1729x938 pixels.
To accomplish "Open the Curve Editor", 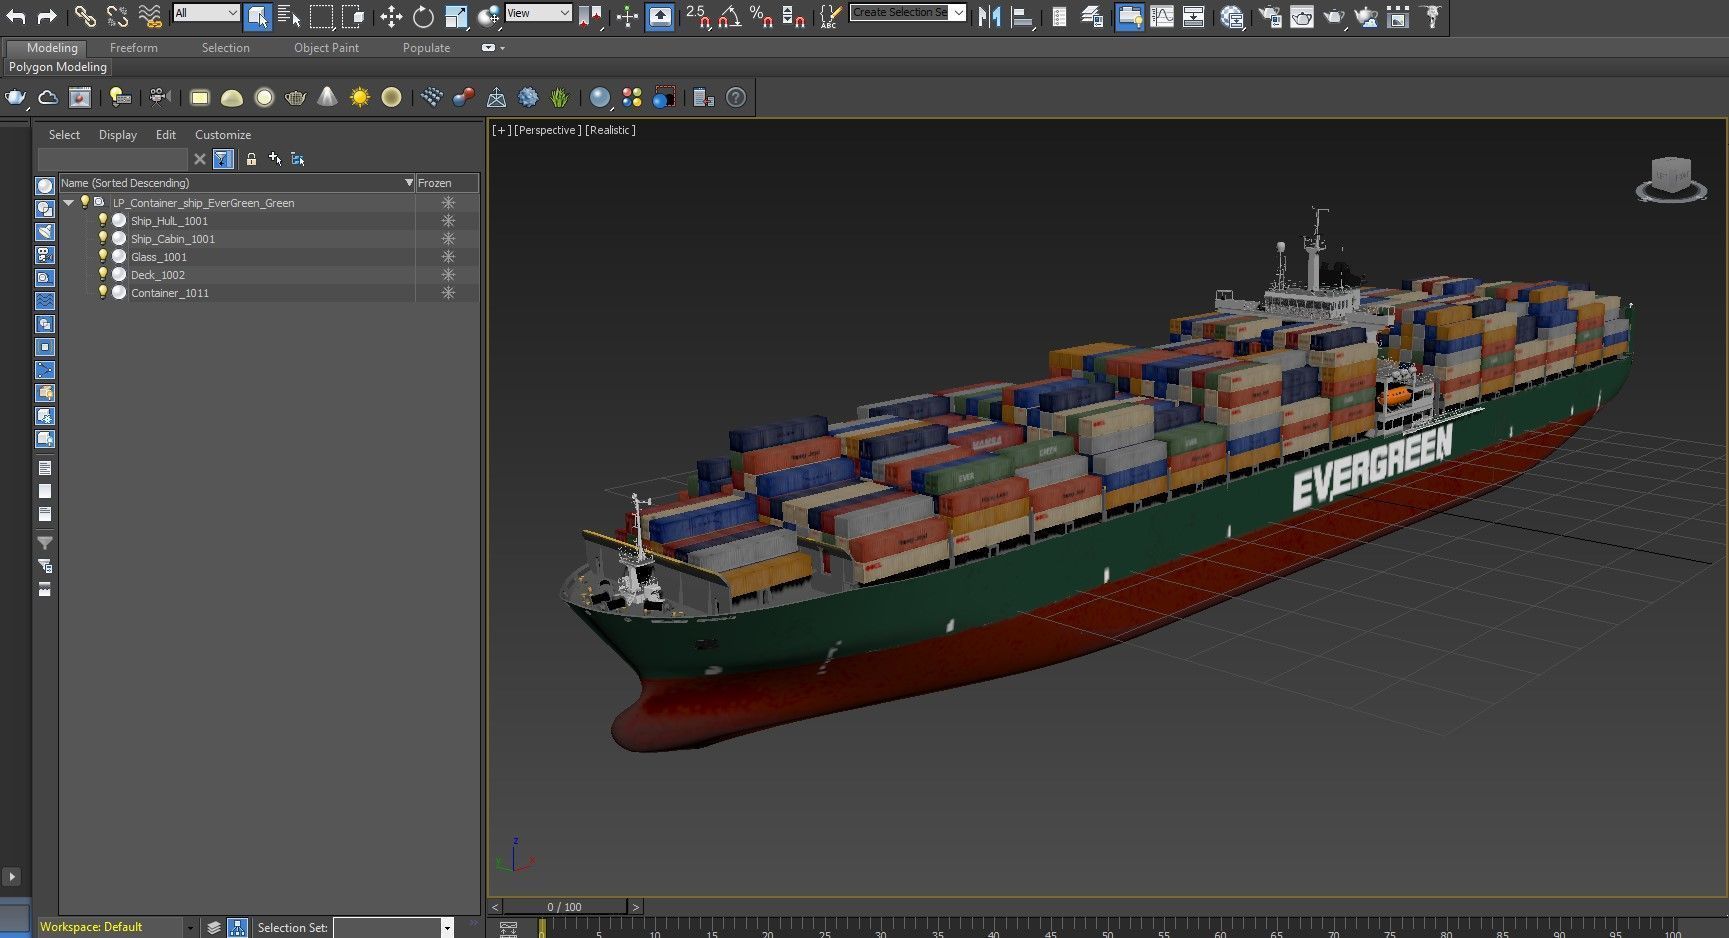I will (x=1162, y=16).
